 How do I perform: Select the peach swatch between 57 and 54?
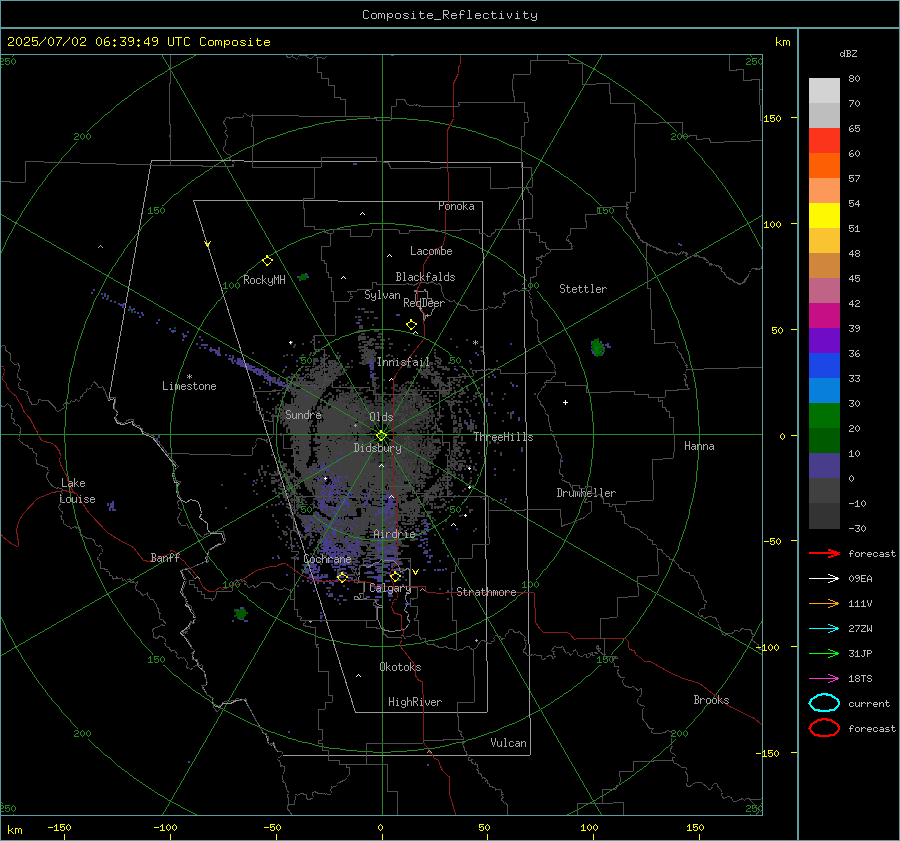tap(824, 191)
